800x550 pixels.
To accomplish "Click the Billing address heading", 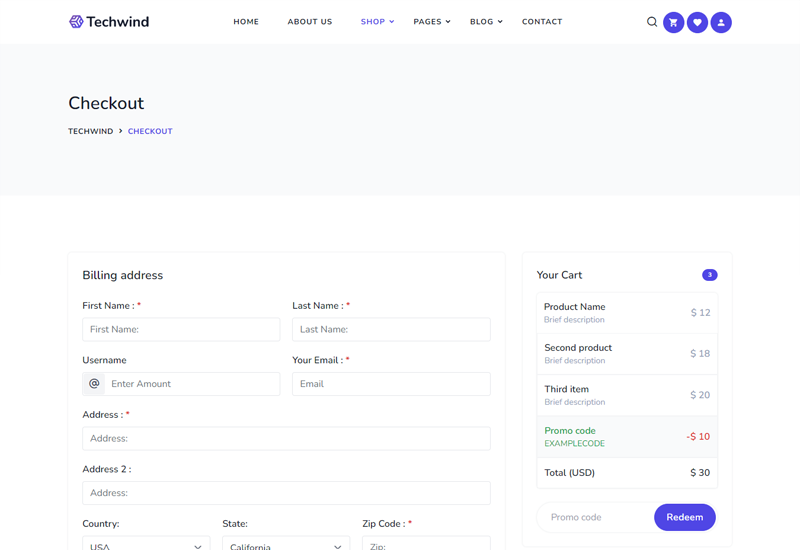I will (123, 276).
